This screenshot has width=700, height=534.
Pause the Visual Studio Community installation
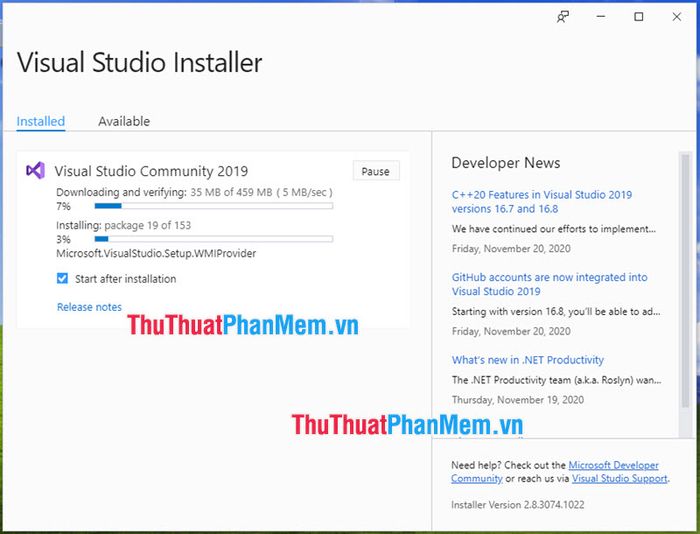(x=376, y=171)
